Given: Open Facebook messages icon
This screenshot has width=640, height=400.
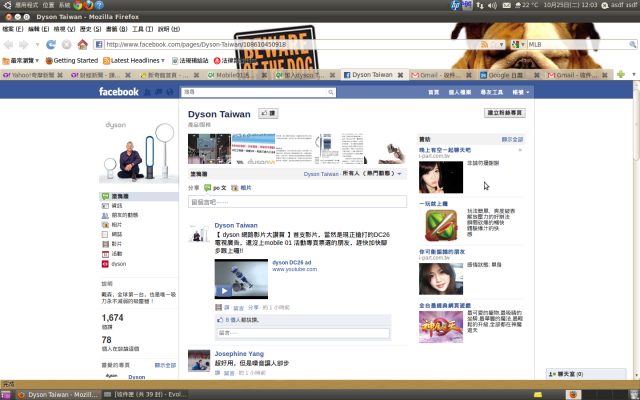Looking at the screenshot, I should point(159,92).
